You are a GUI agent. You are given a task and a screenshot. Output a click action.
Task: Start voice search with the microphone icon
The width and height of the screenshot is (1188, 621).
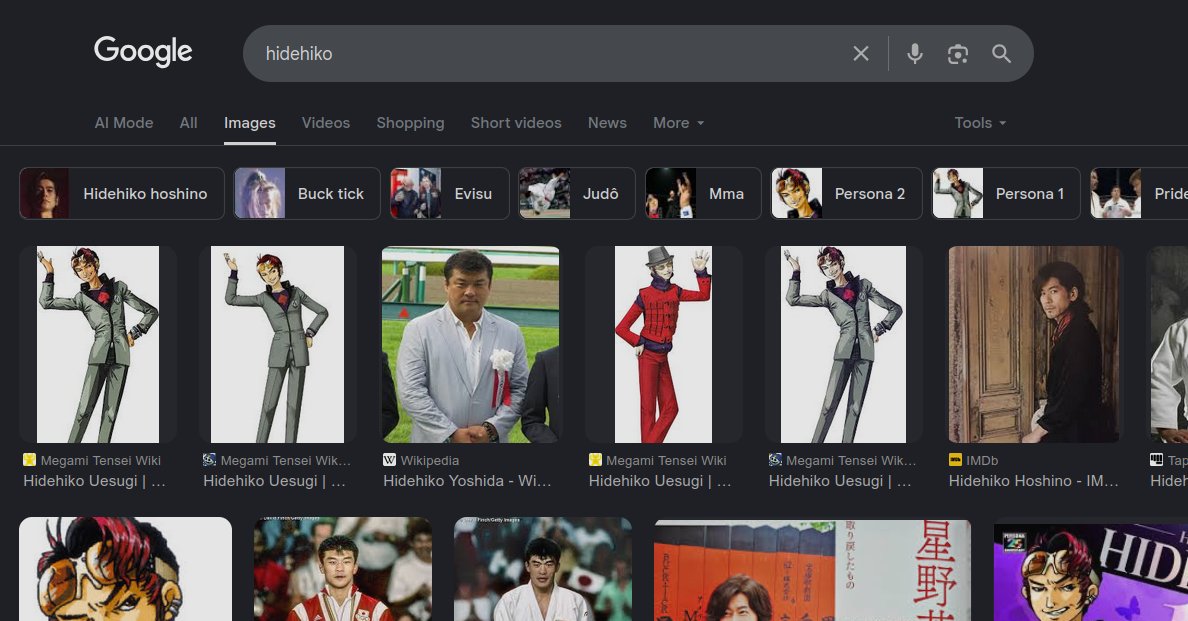(914, 54)
